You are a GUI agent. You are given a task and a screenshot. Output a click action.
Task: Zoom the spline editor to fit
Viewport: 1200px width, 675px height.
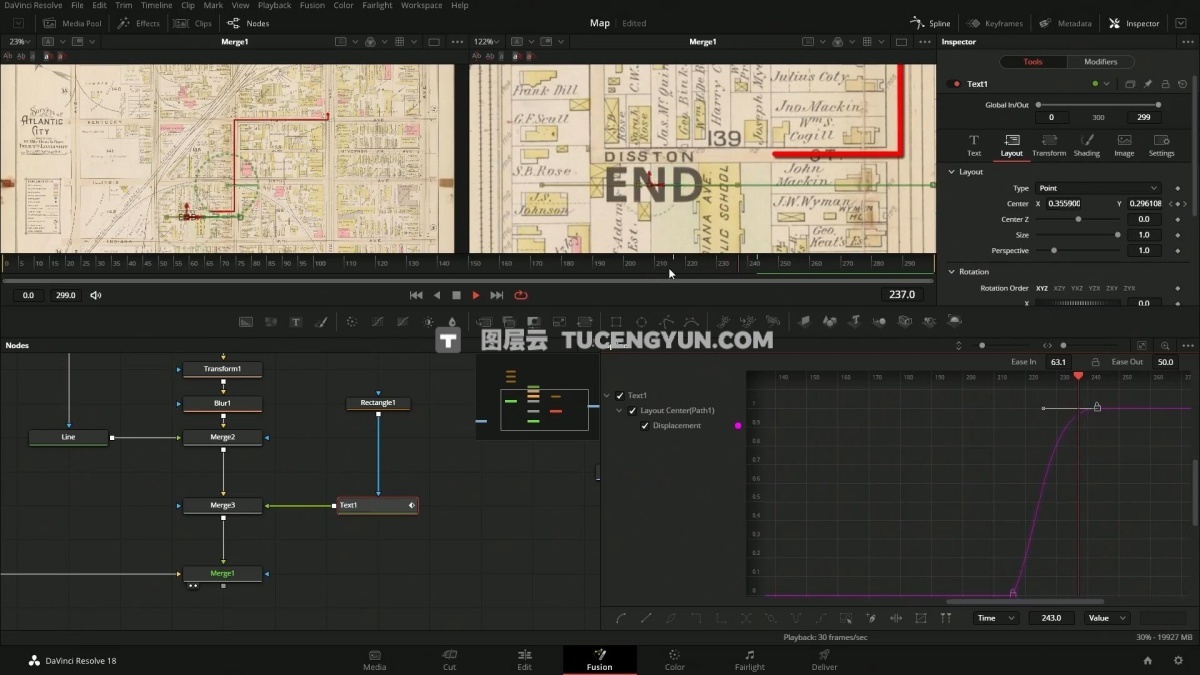click(1142, 346)
